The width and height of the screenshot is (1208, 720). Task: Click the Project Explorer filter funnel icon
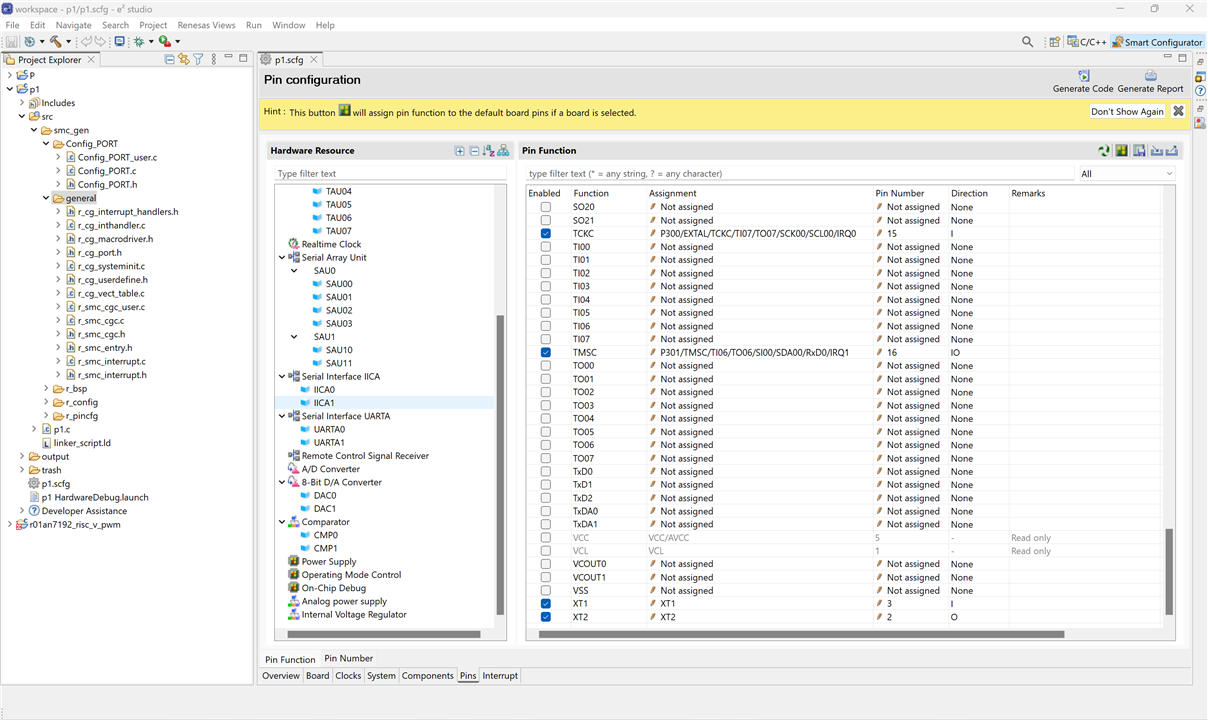tap(198, 59)
